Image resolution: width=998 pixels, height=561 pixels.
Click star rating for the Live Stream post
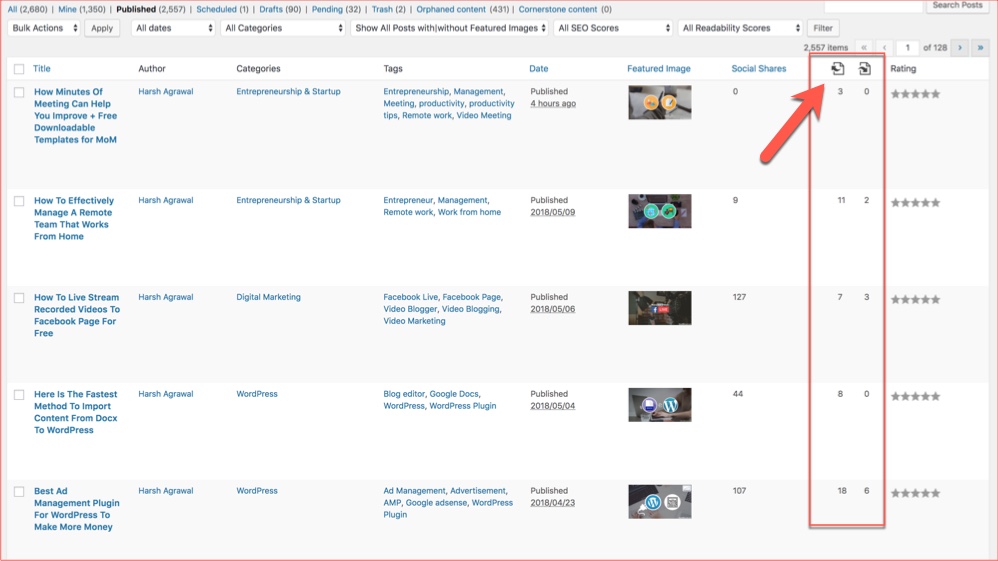(915, 299)
